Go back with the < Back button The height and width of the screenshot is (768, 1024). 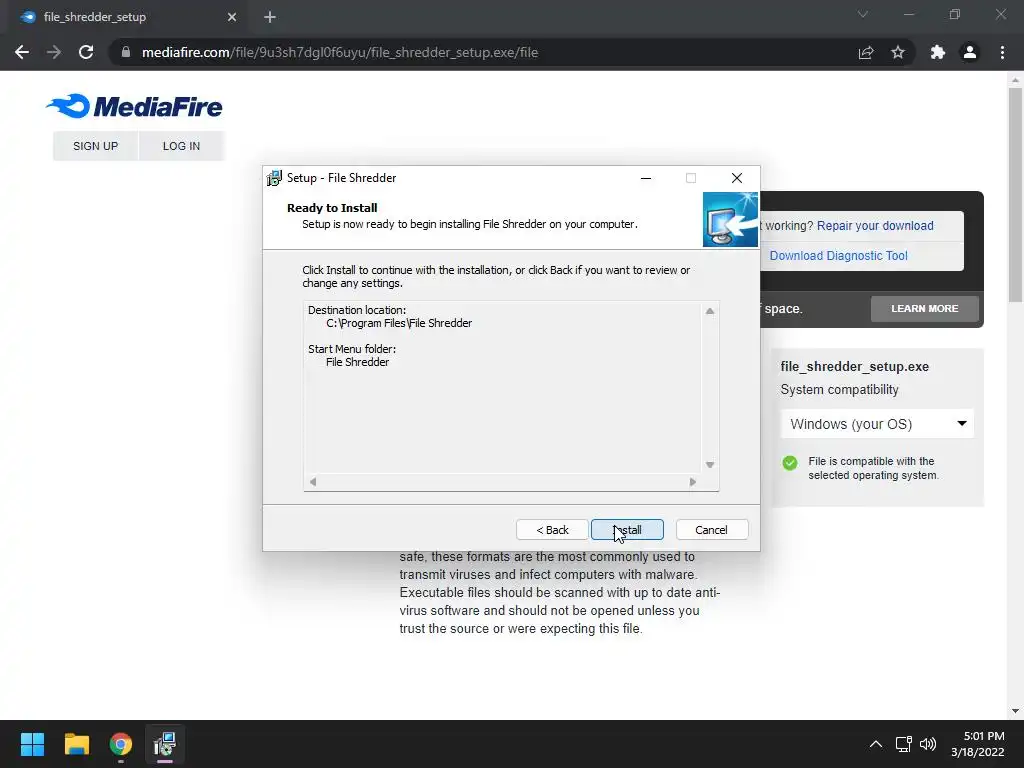coord(552,530)
